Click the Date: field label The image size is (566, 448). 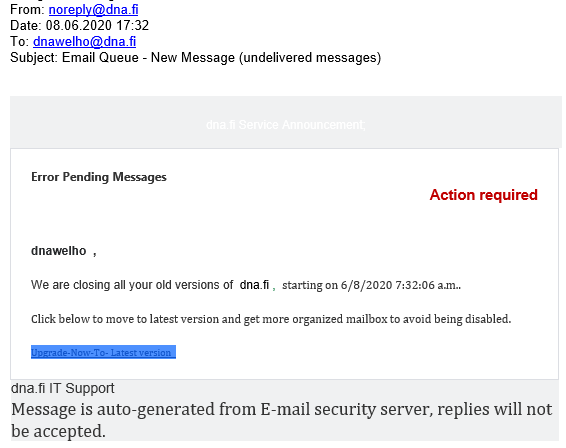coord(26,26)
